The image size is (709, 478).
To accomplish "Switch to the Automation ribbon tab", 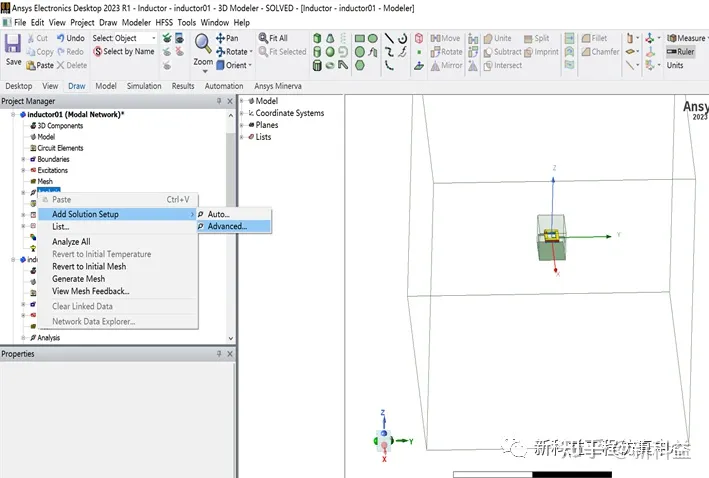I will click(x=224, y=86).
